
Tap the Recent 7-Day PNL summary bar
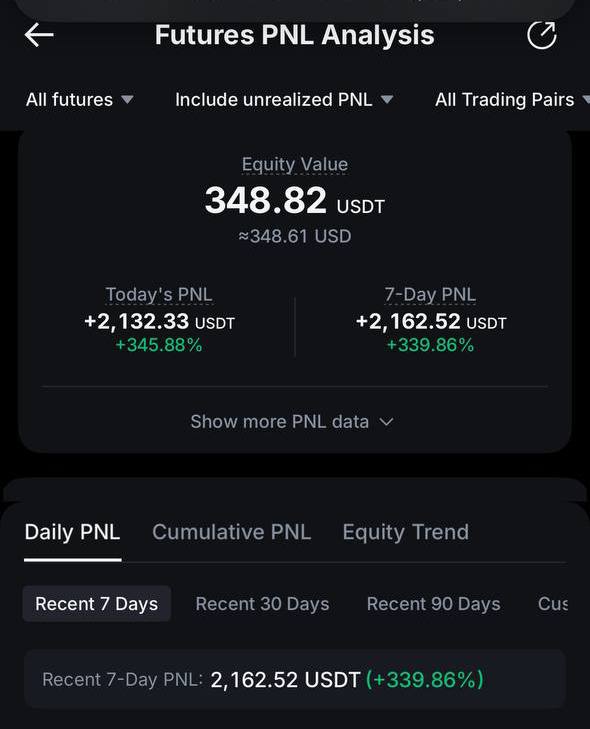tap(295, 679)
